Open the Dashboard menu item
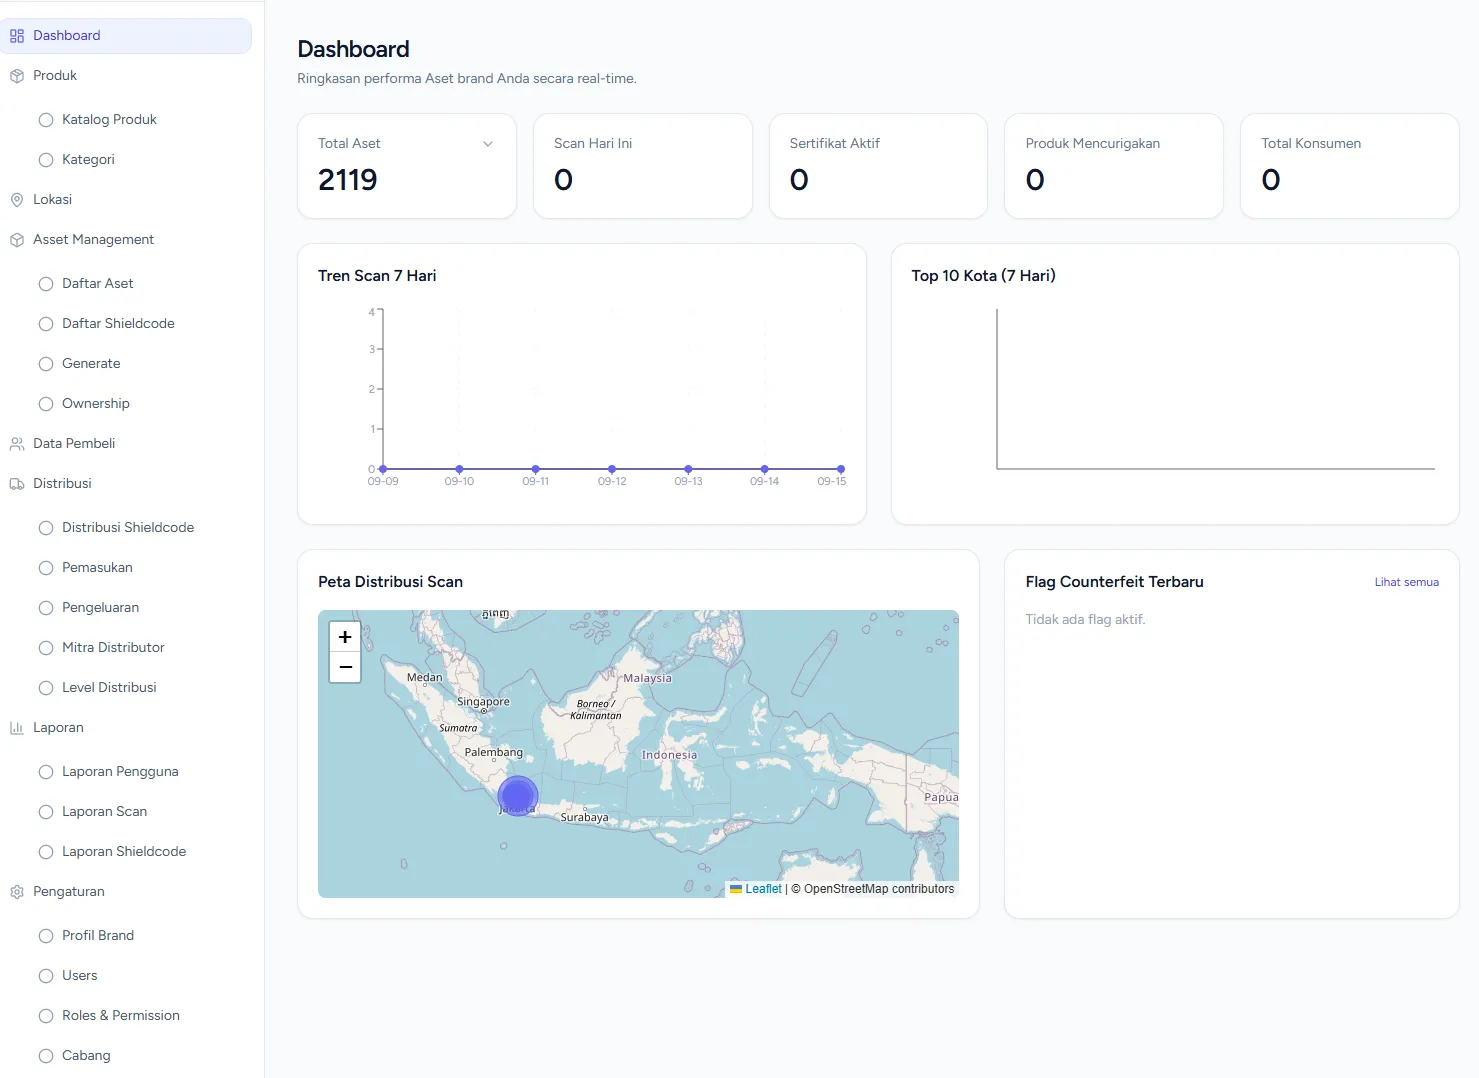 [126, 36]
